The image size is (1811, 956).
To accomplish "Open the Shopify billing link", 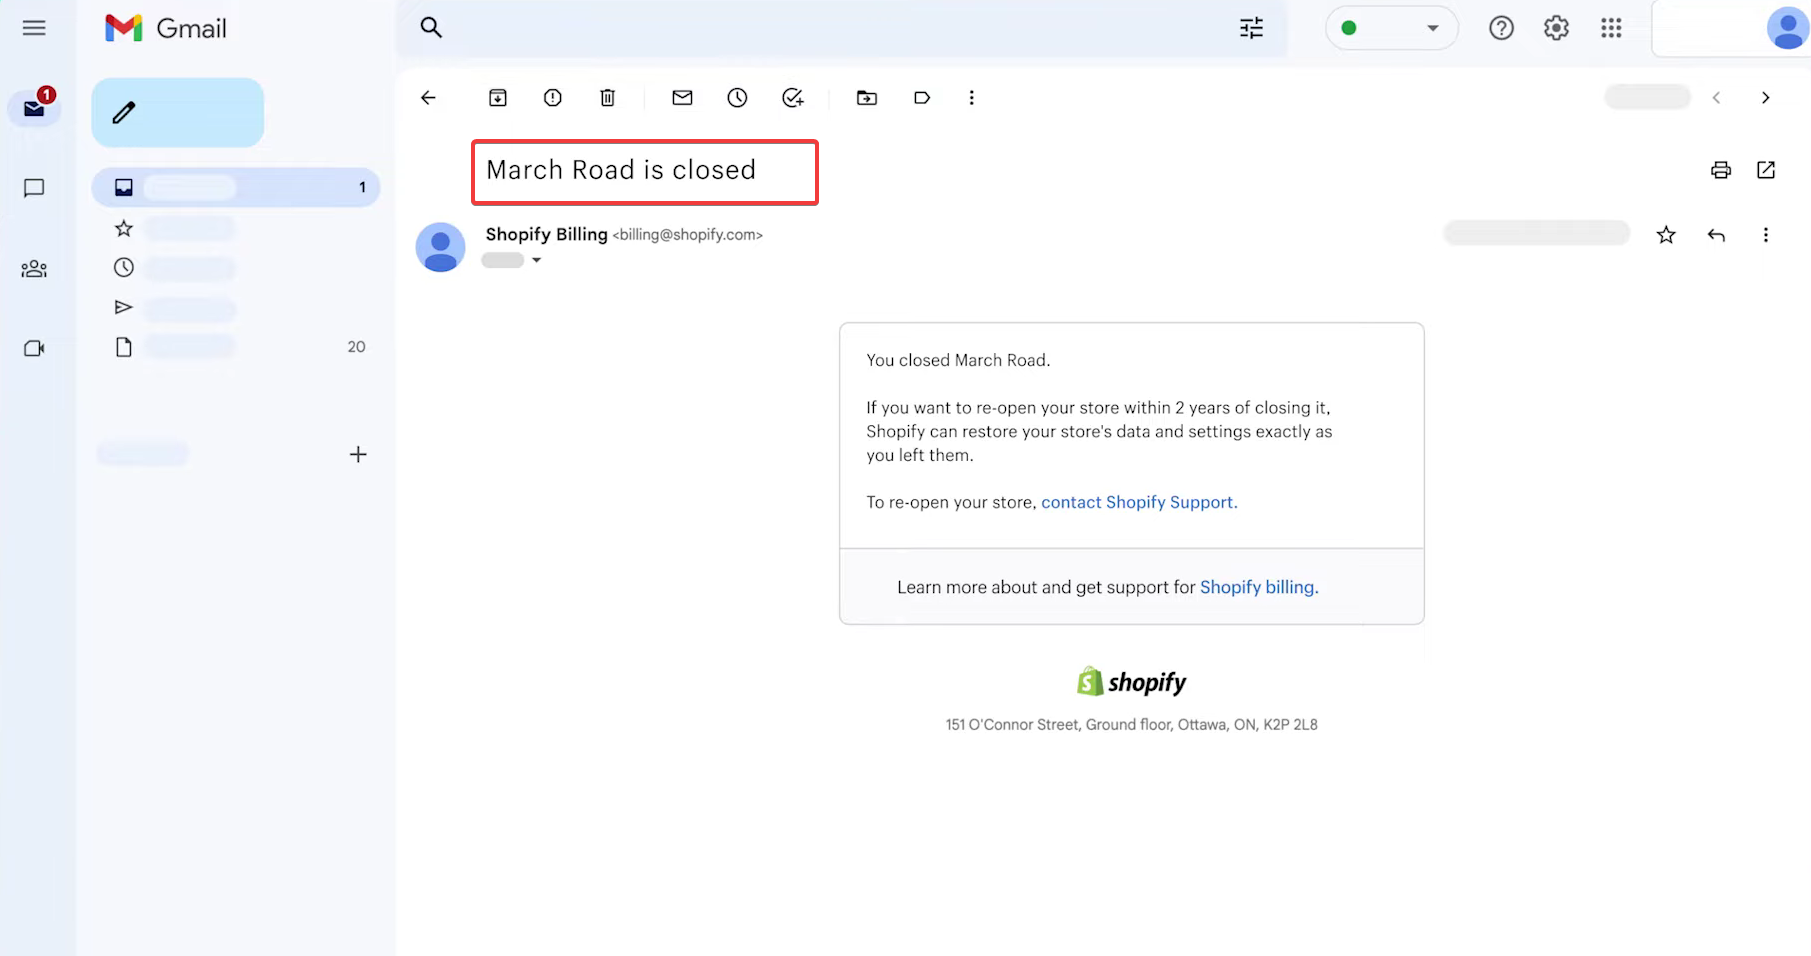I will coord(1258,588).
